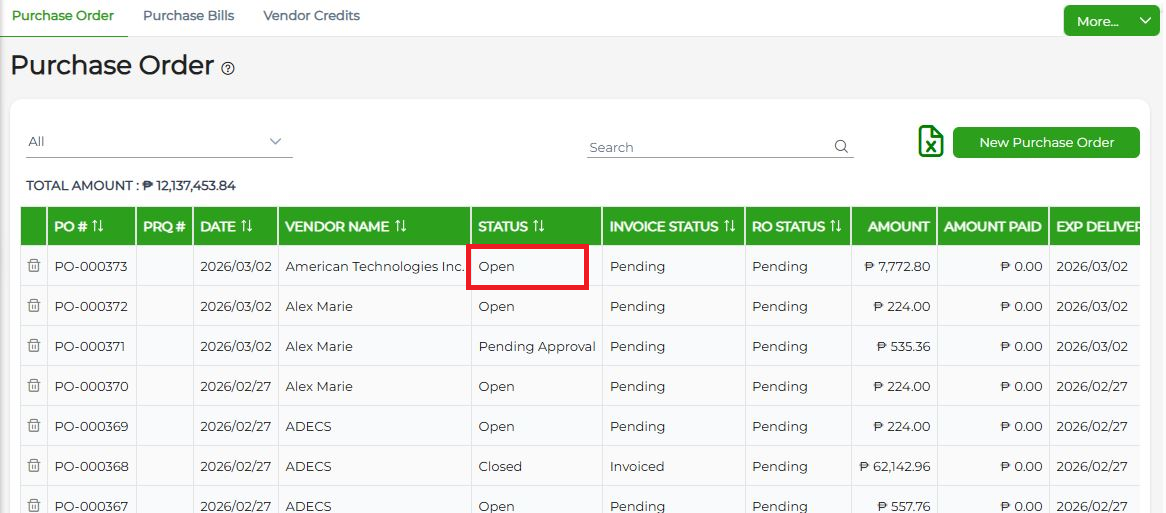Viewport: 1166px width, 513px height.
Task: Sort the table by PO number
Action: pos(97,227)
